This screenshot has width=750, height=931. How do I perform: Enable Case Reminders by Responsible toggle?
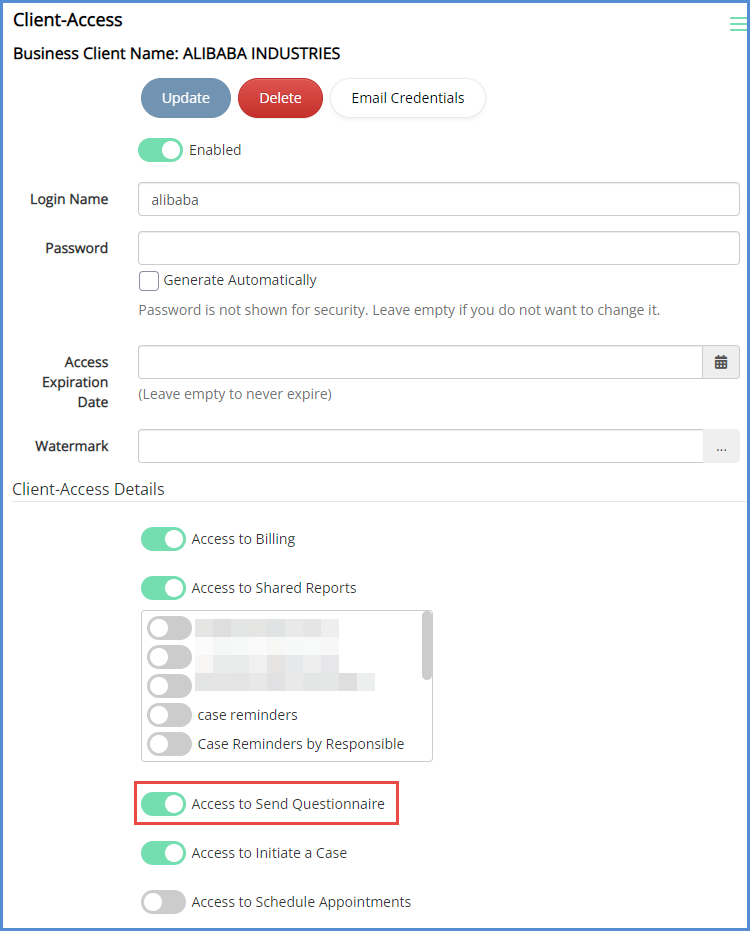pos(170,744)
